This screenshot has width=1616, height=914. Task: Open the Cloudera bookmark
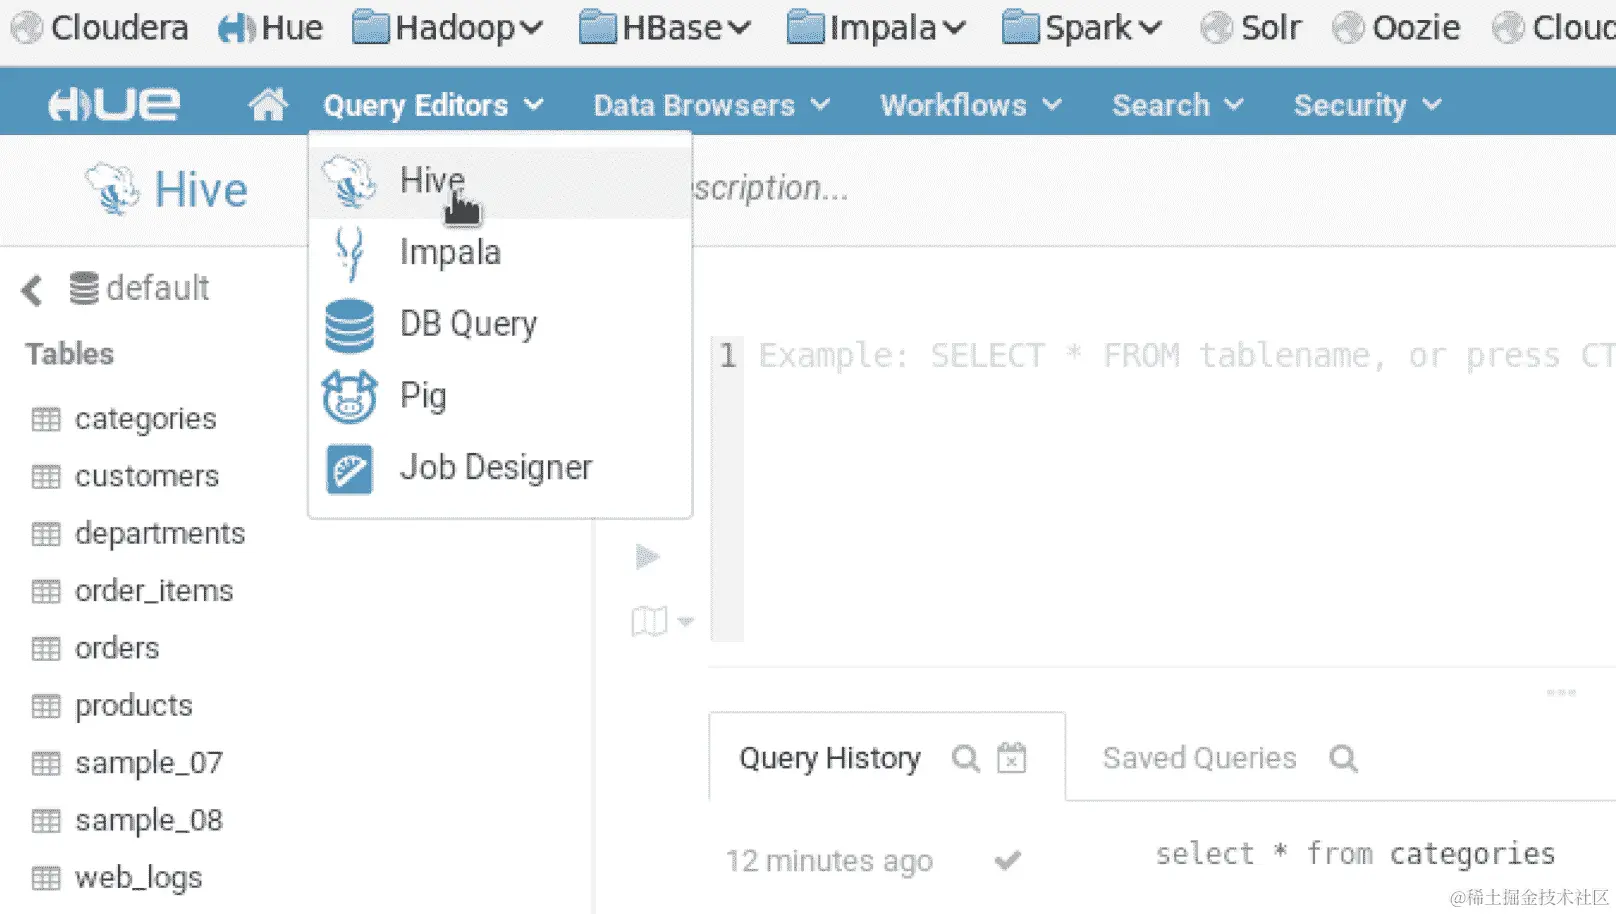(x=100, y=28)
